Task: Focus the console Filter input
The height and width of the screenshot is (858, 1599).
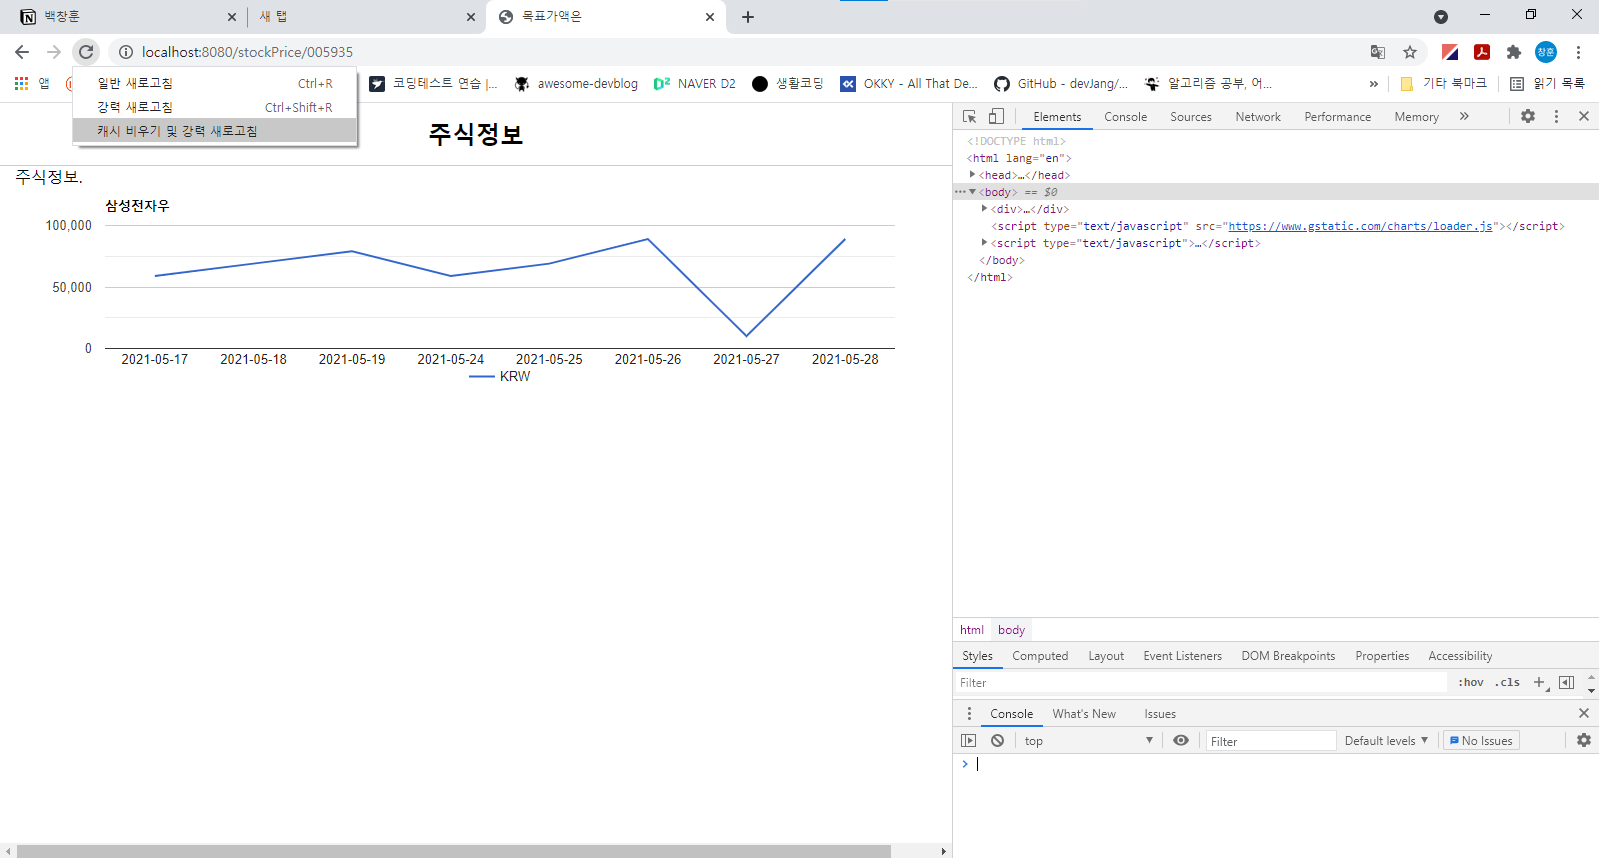Action: [1270, 741]
